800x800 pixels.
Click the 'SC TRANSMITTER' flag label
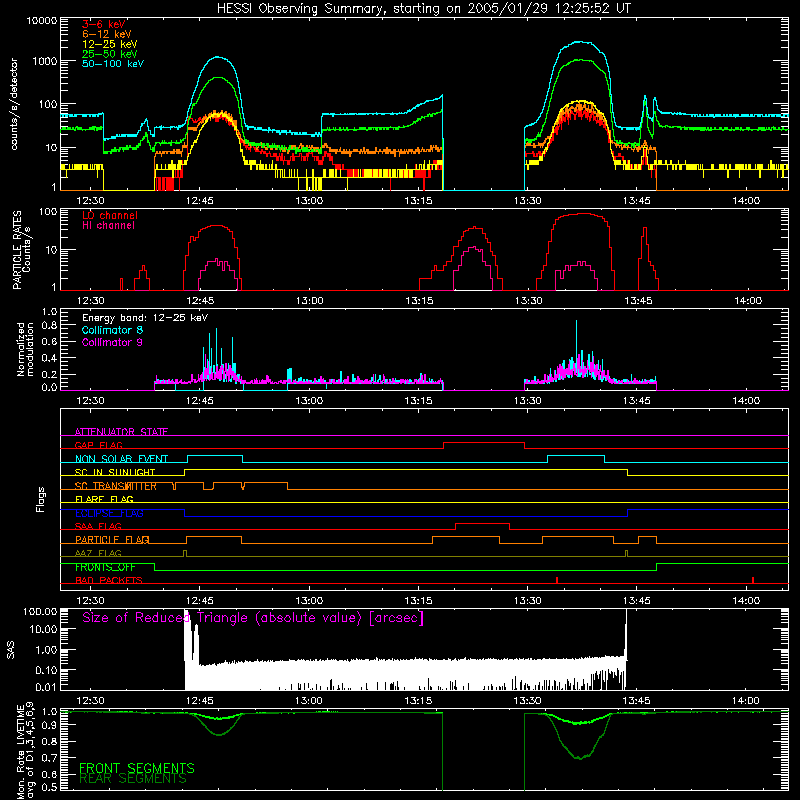[x=116, y=486]
